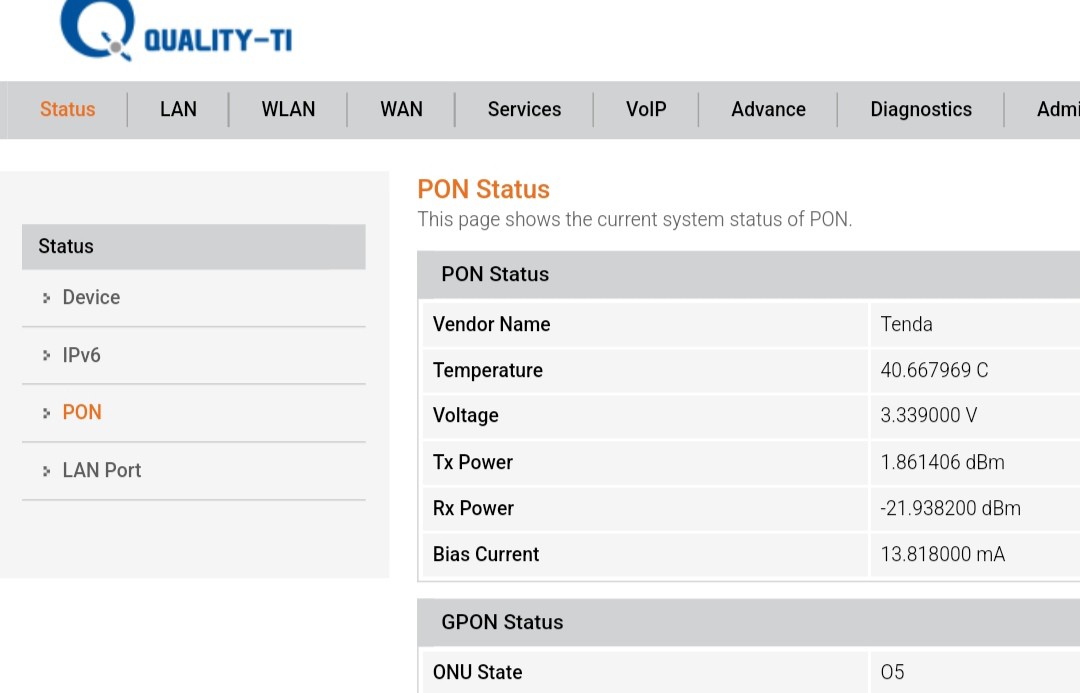Select the Services tab

(x=524, y=110)
